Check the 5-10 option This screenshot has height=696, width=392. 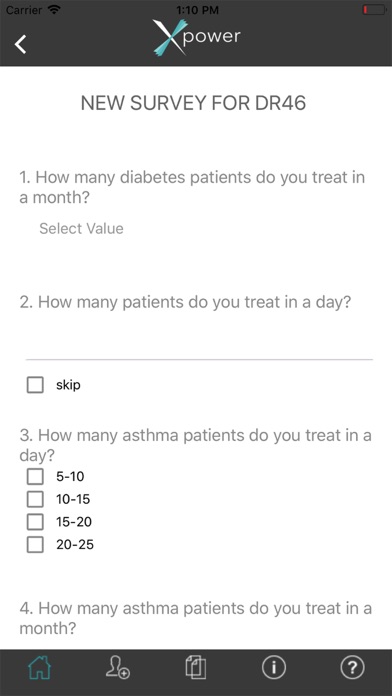(x=35, y=477)
